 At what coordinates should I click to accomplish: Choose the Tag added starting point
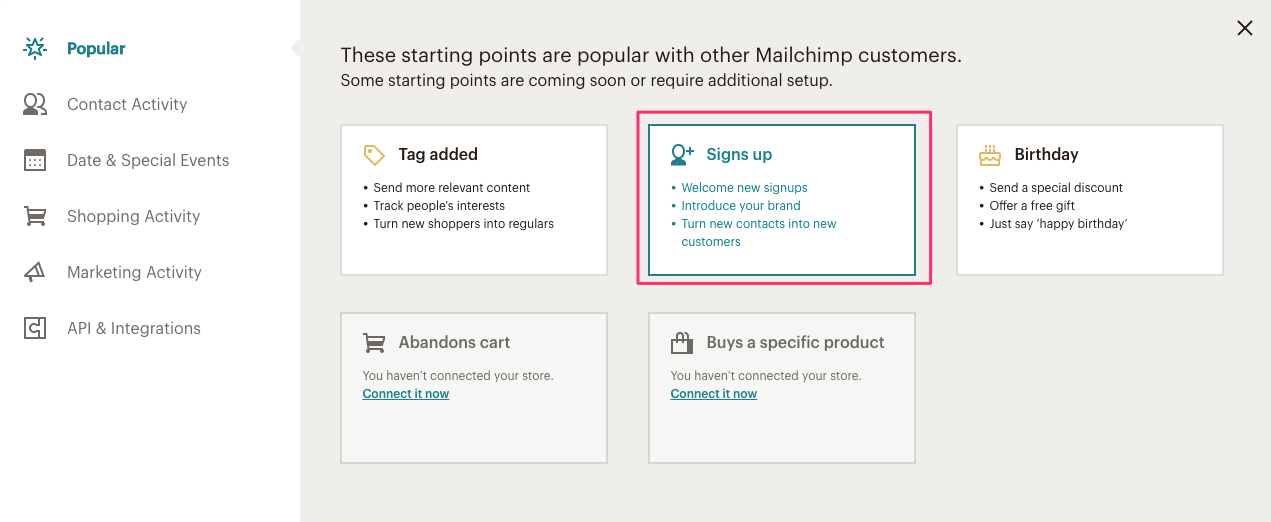pos(474,200)
